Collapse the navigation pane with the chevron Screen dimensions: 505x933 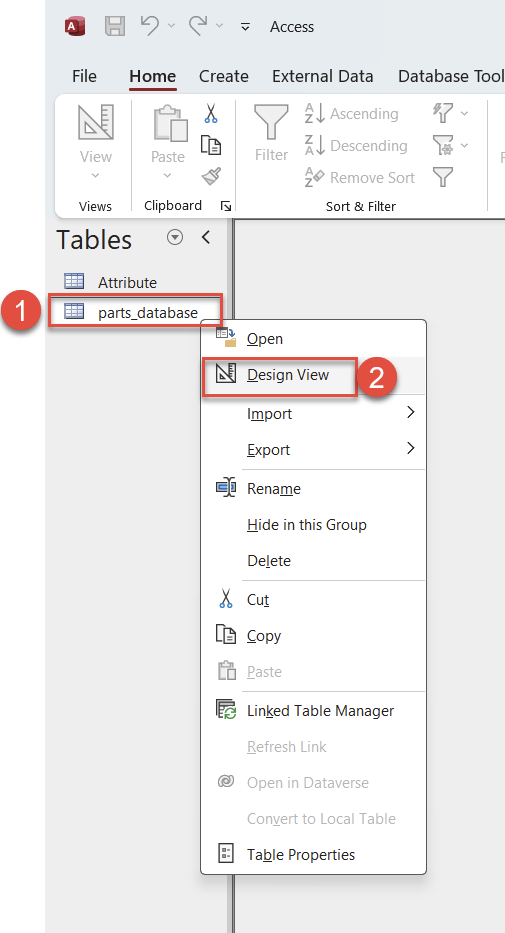coord(206,237)
